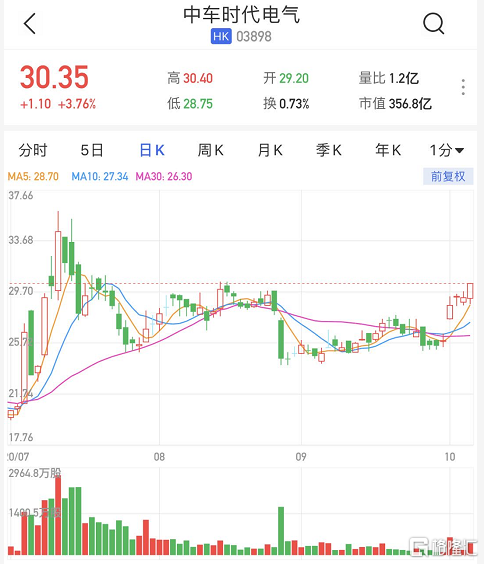Click the MA30 indicator label
The width and height of the screenshot is (484, 564).
(164, 177)
